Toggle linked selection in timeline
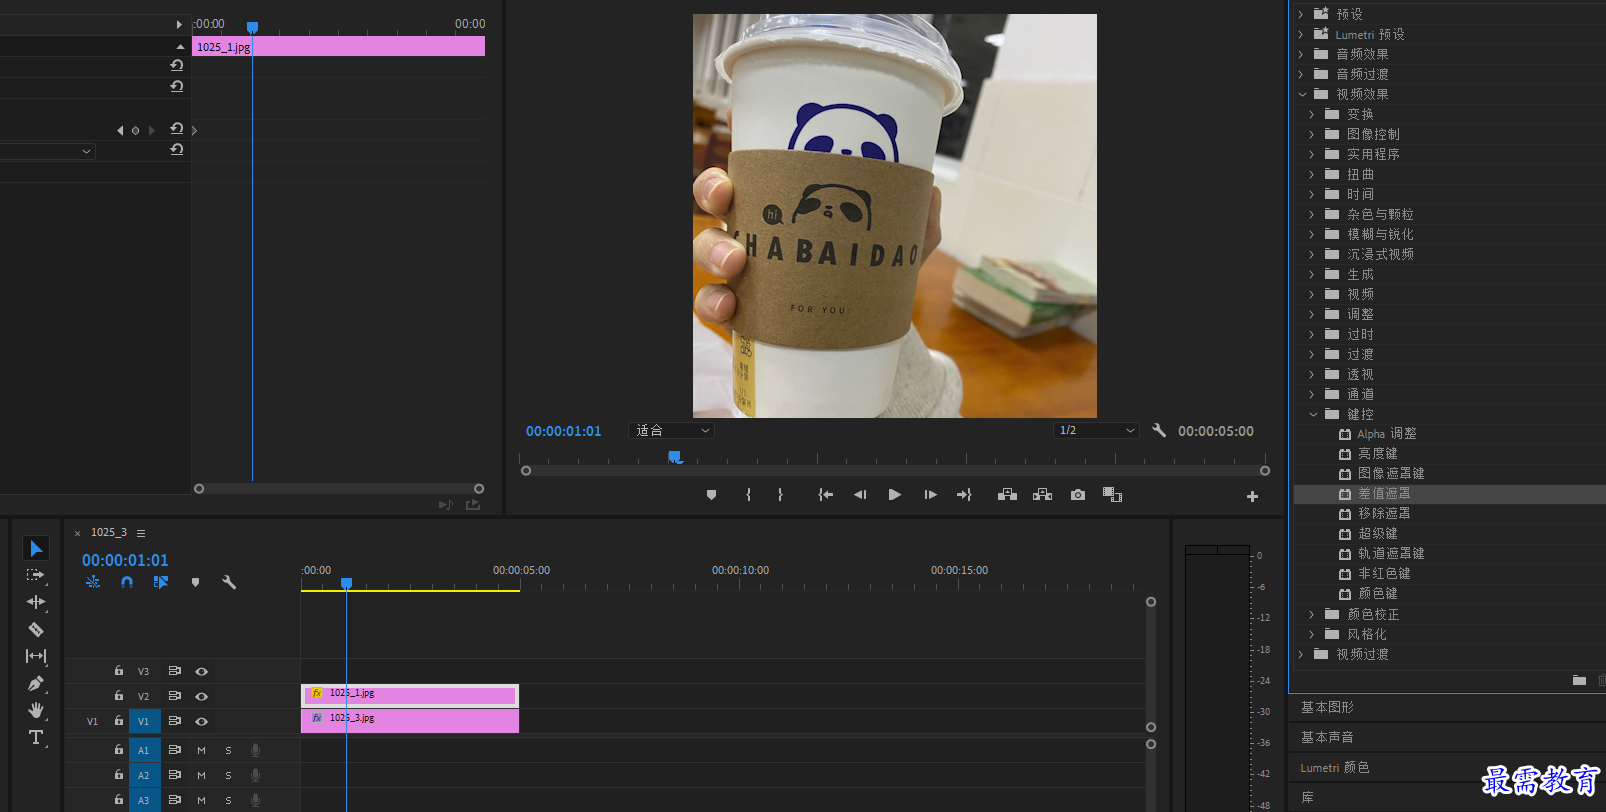The height and width of the screenshot is (812, 1606). [161, 582]
